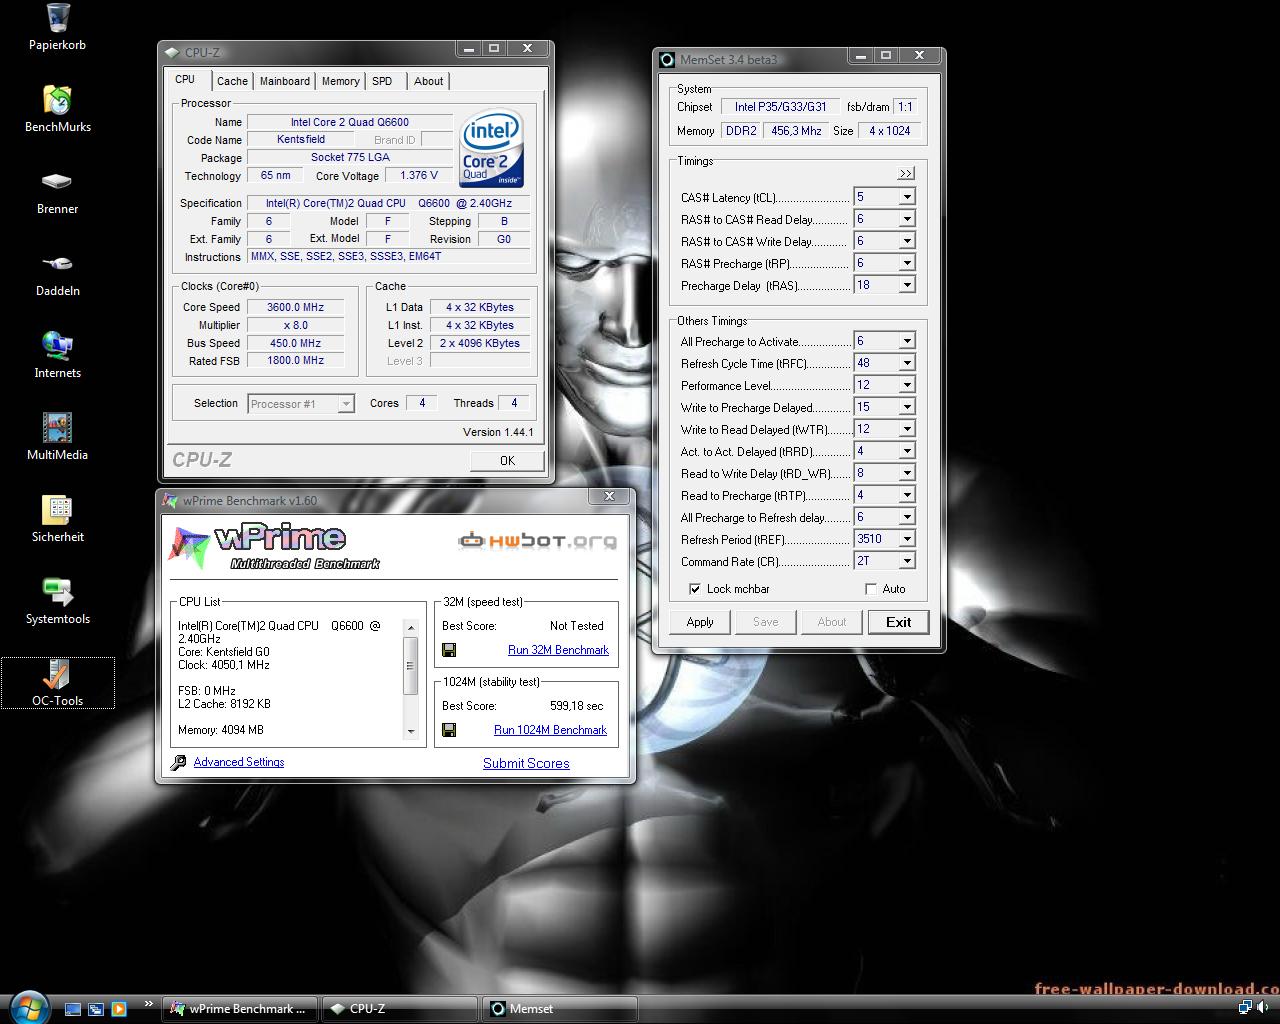Select the CPU tab in CPU-Z
This screenshot has width=1280, height=1024.
186,80
